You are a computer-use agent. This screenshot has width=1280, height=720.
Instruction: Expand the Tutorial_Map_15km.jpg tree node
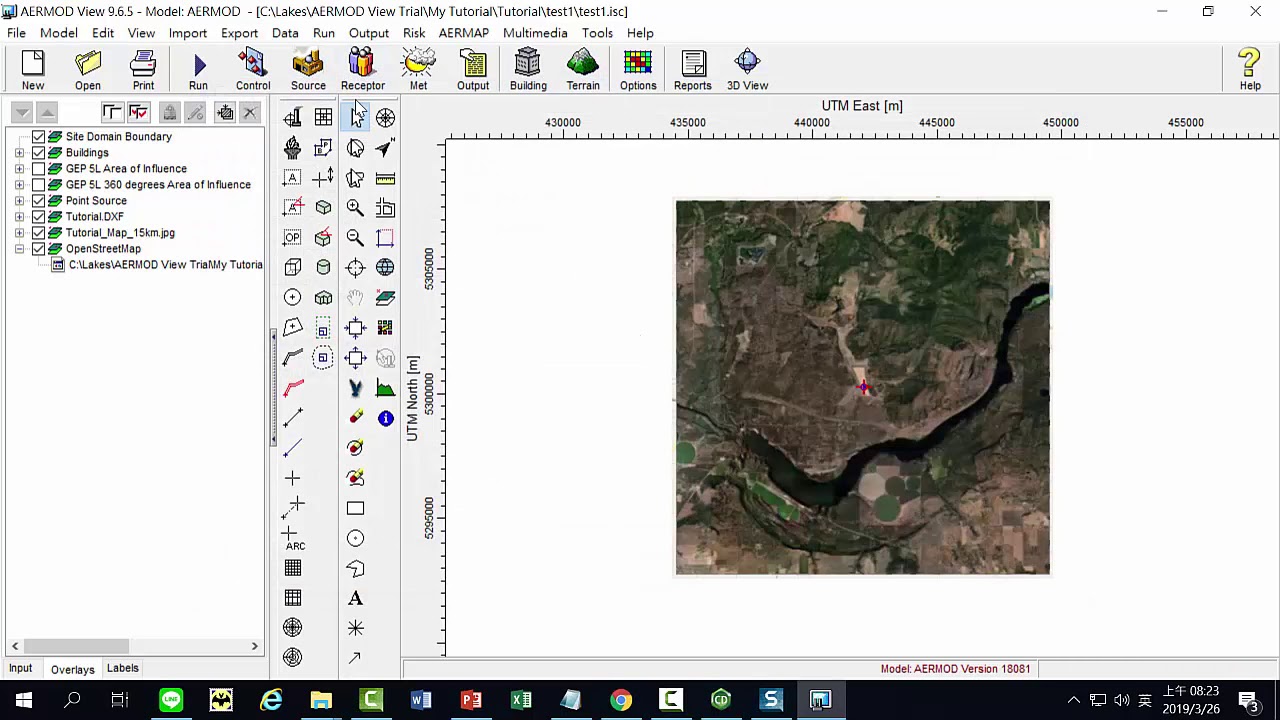point(19,233)
